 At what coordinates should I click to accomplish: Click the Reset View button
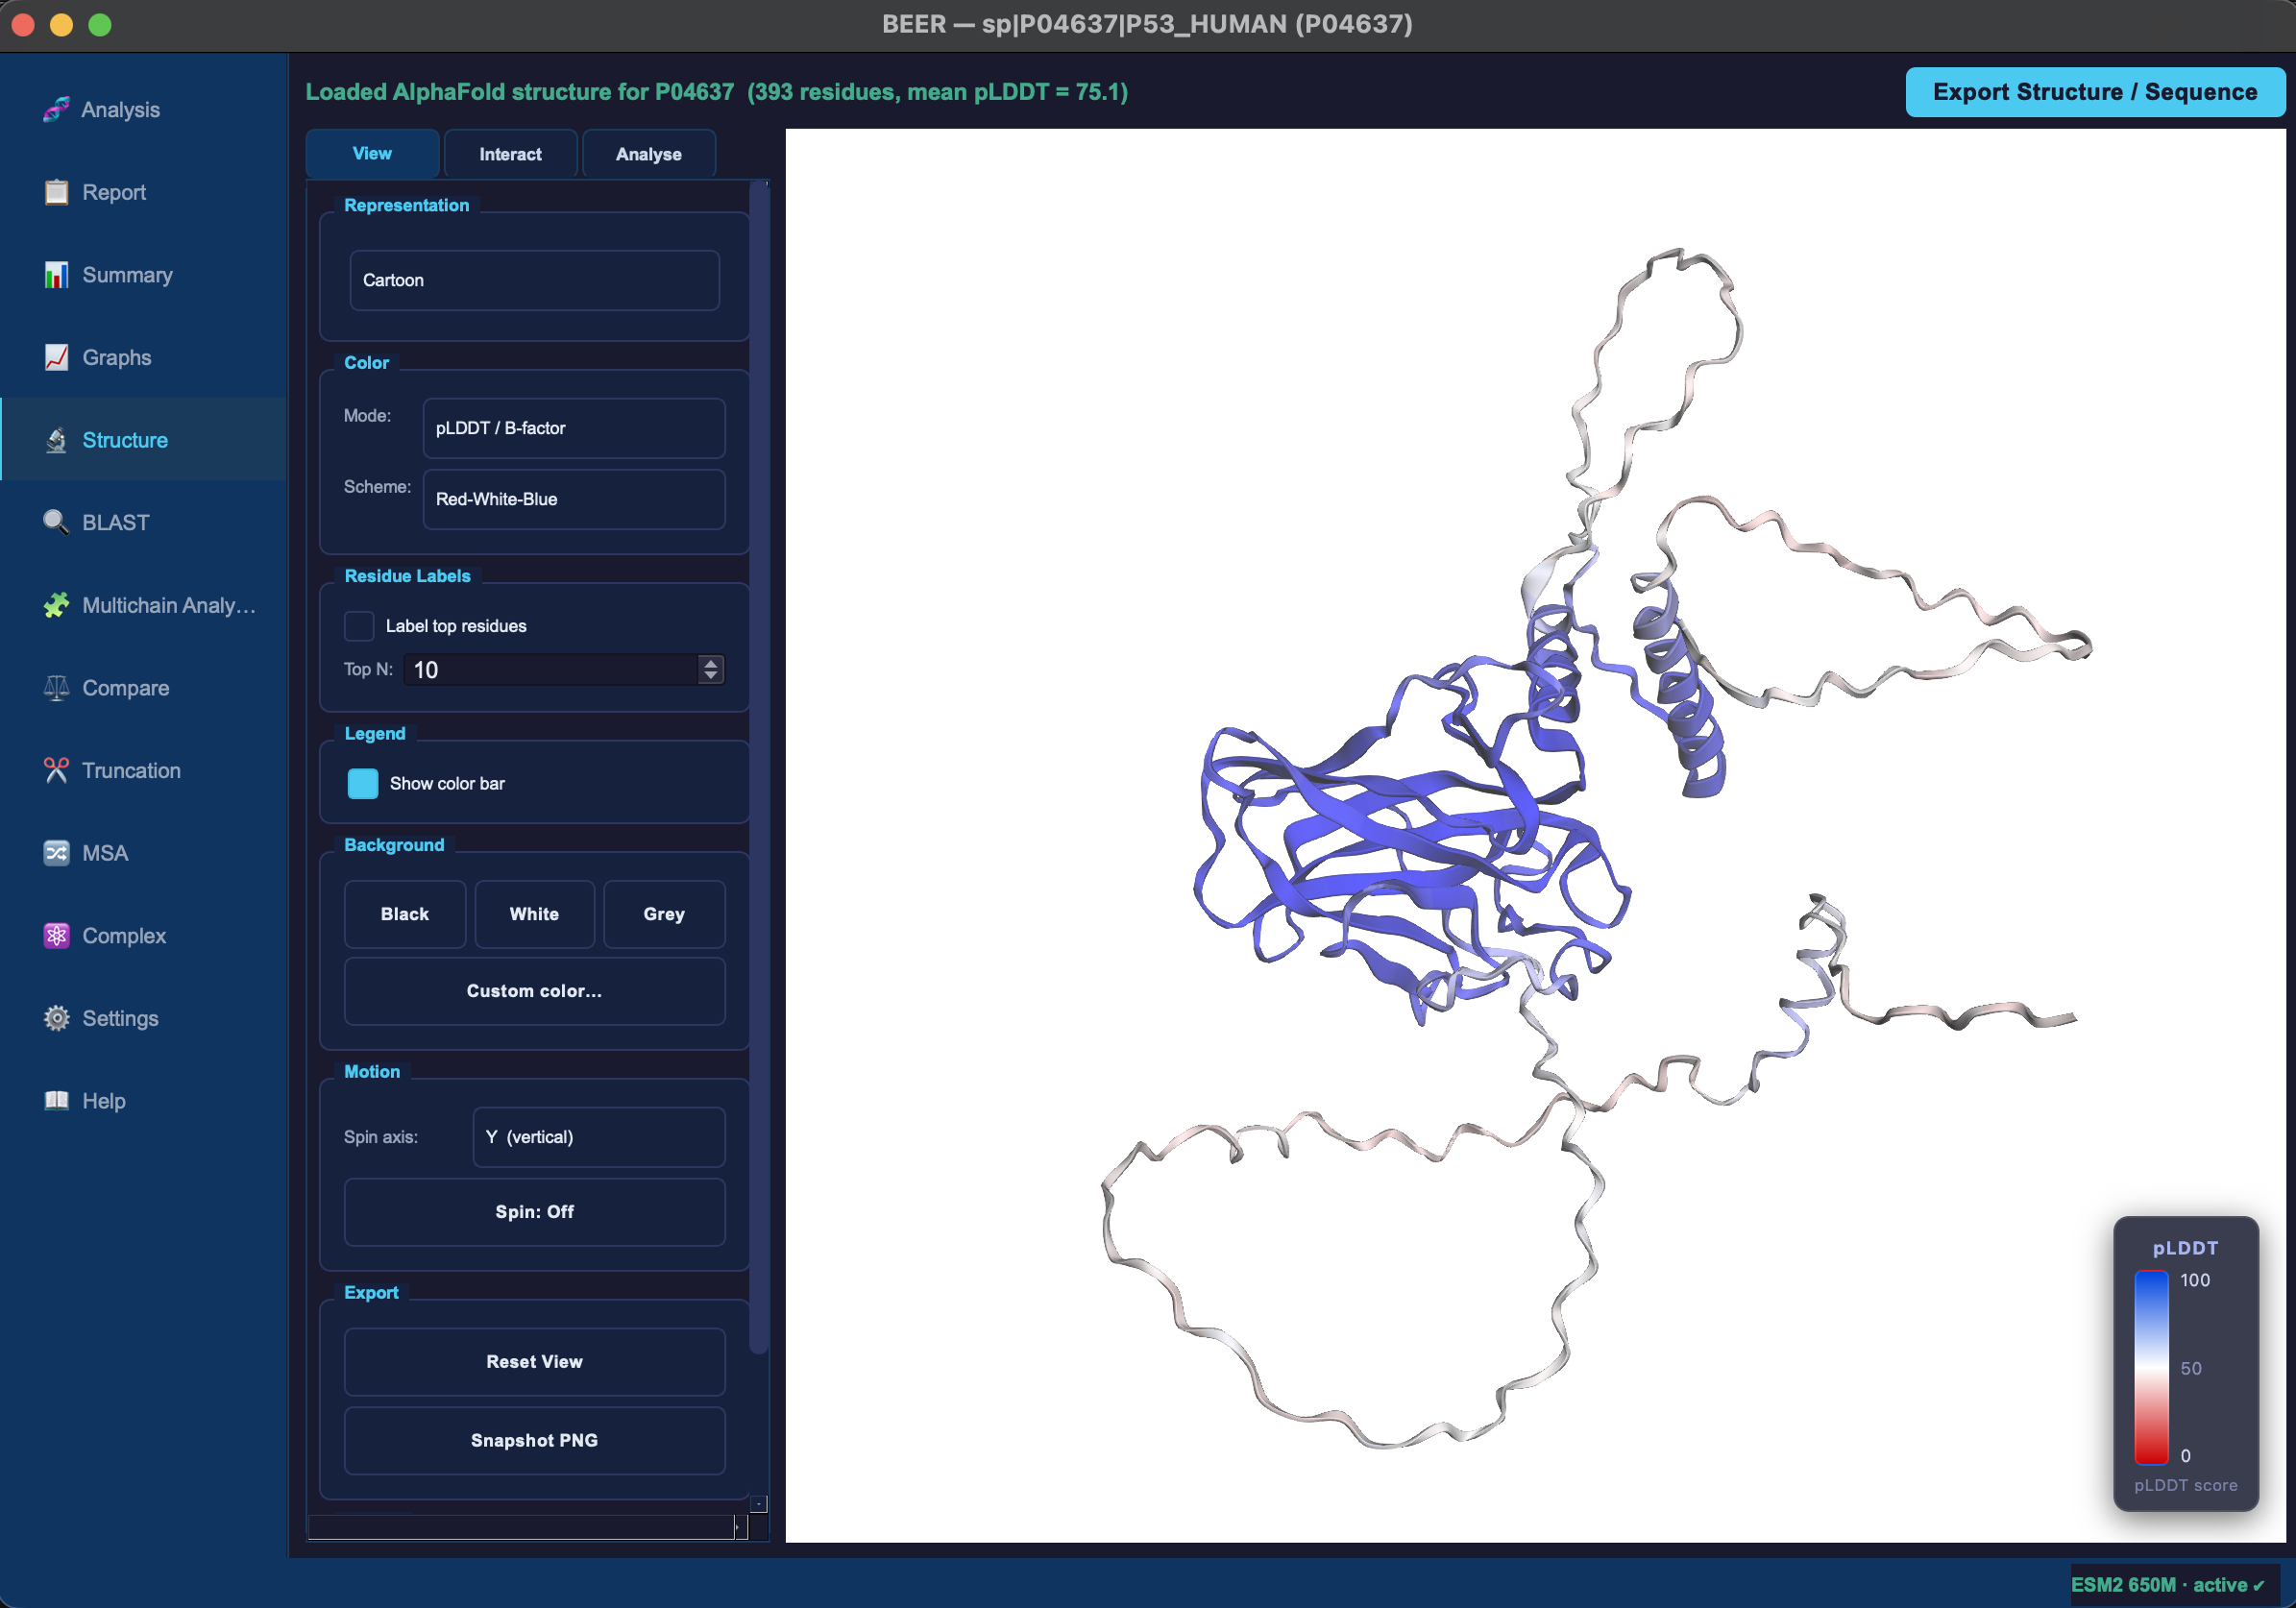(x=534, y=1362)
